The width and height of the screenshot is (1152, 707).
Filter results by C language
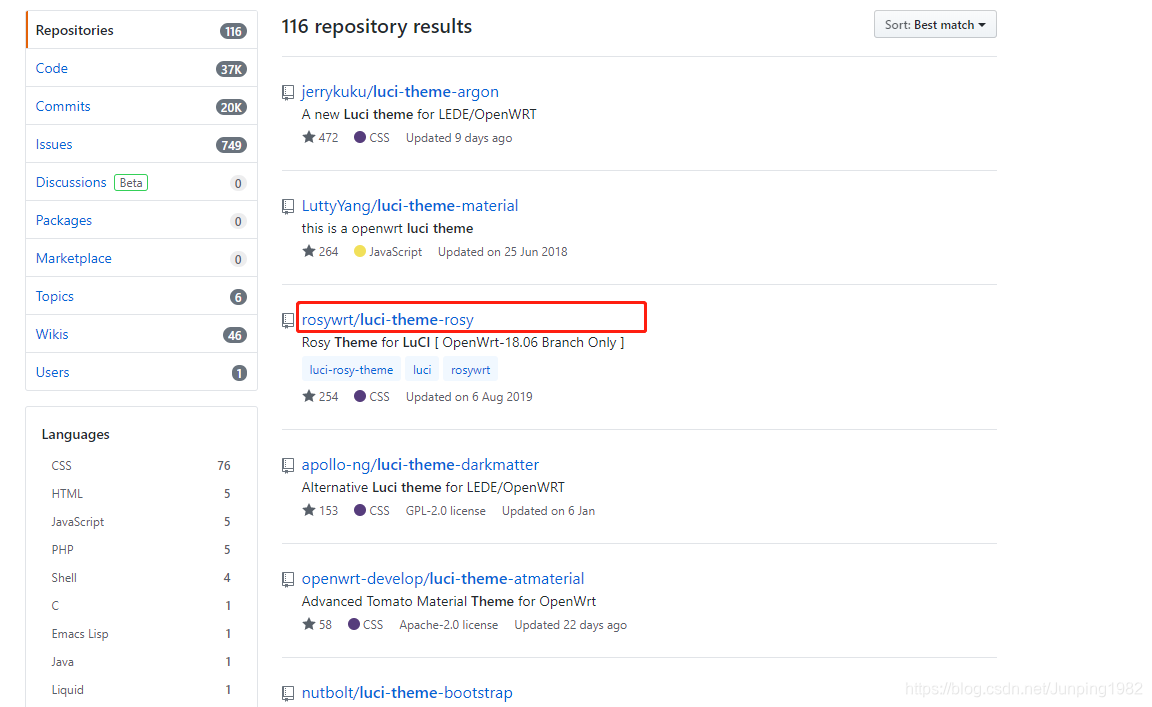point(140,606)
